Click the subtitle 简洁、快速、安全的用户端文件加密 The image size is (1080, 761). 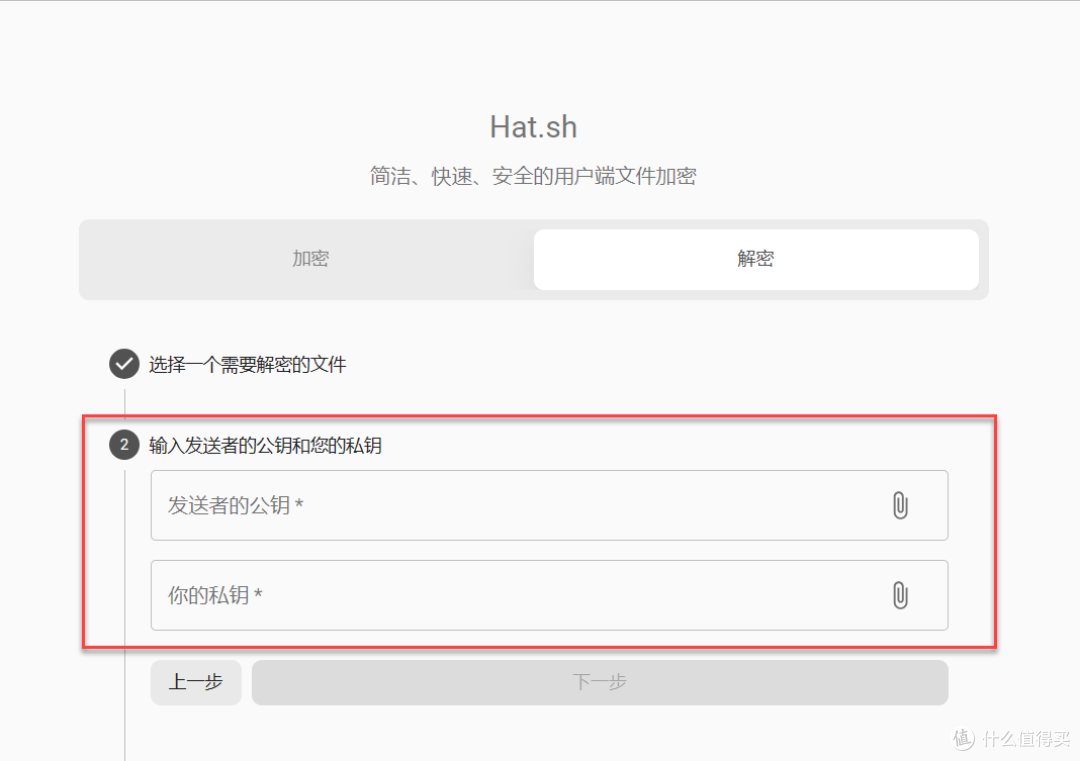pyautogui.click(x=533, y=176)
